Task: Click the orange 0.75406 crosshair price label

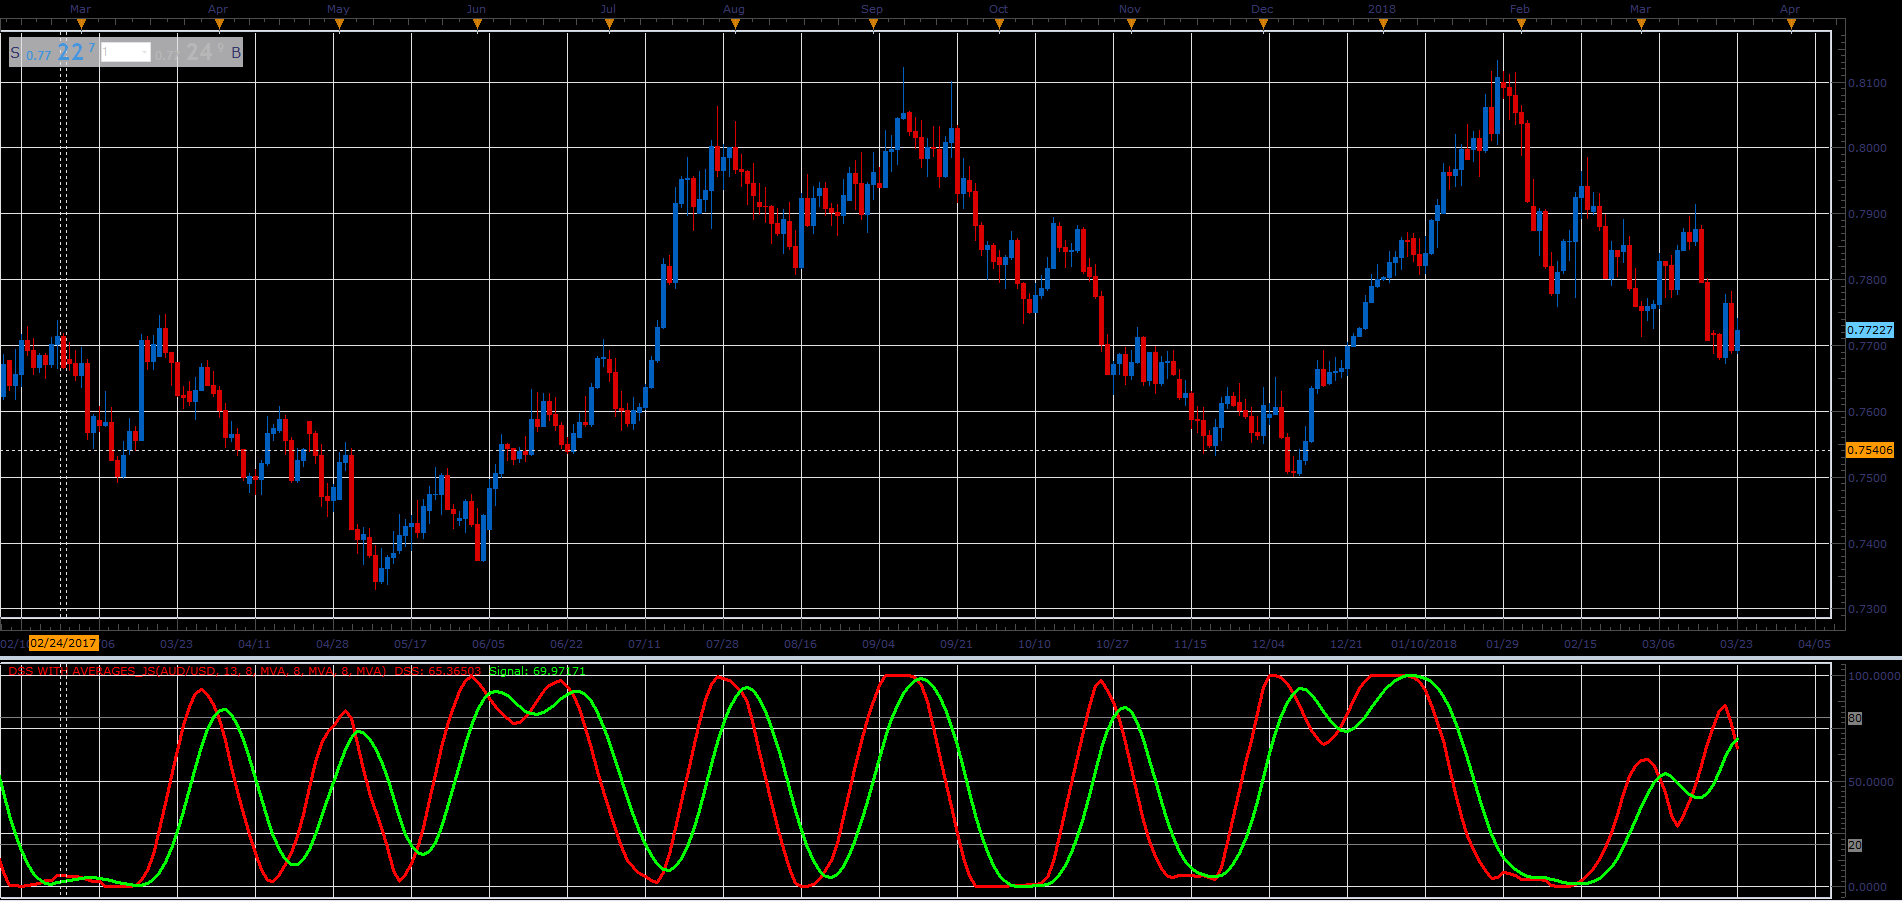Action: coord(1870,450)
